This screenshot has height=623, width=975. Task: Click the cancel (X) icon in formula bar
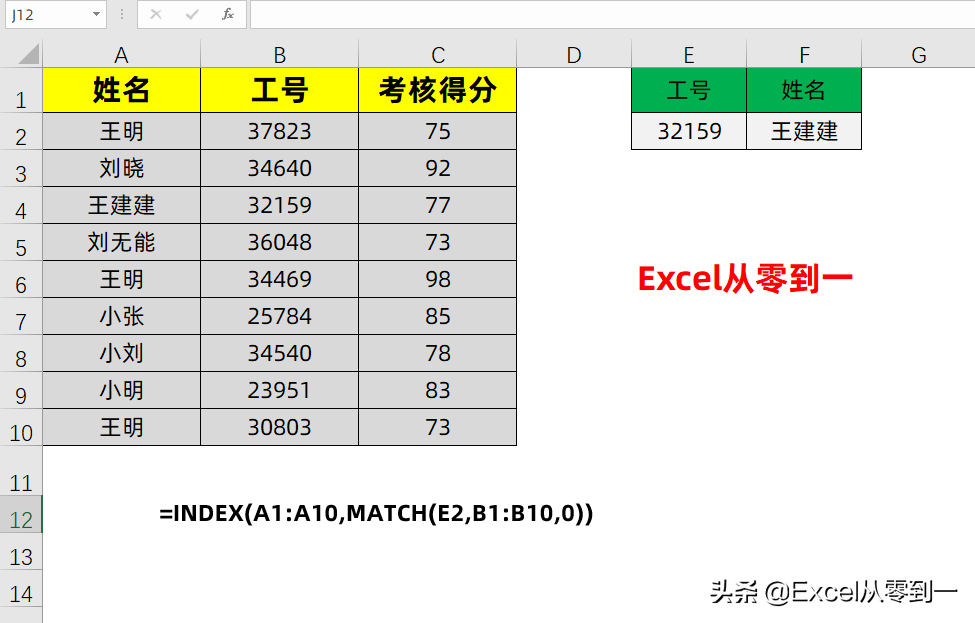pos(156,14)
